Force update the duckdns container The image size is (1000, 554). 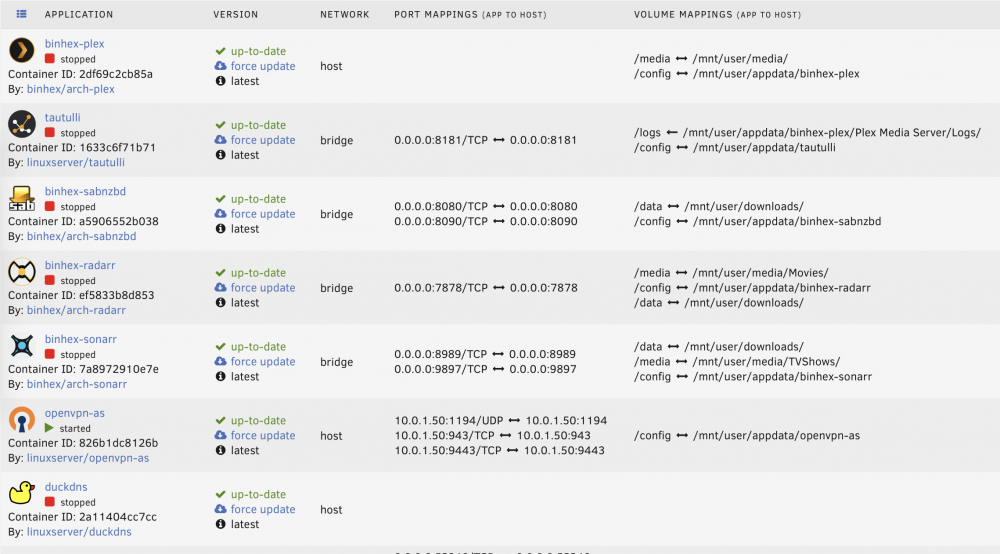(263, 509)
